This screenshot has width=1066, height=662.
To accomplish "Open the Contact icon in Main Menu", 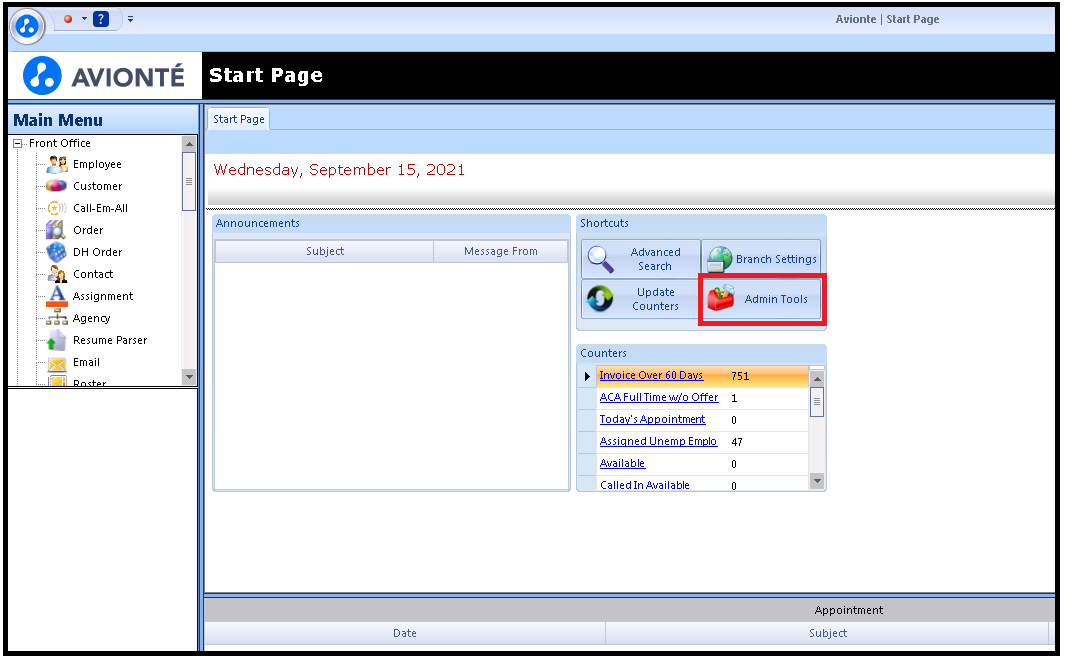I will pyautogui.click(x=56, y=274).
